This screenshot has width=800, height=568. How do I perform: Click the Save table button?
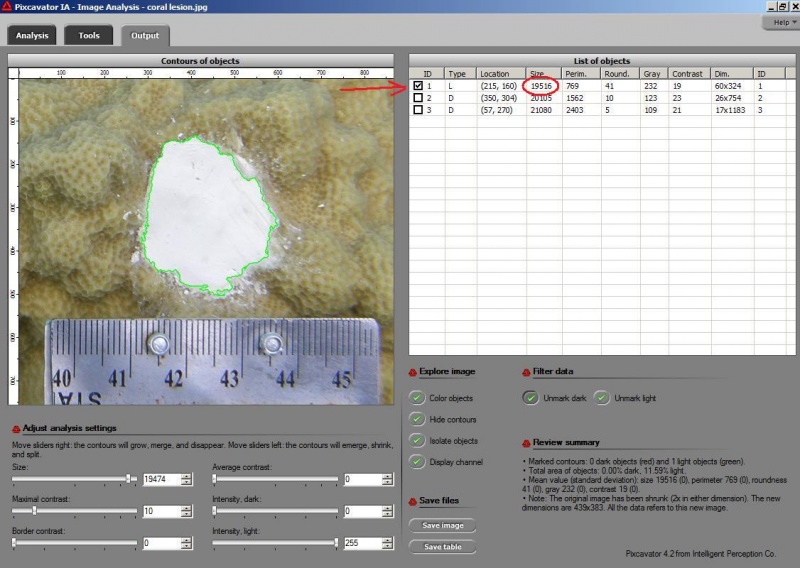click(x=442, y=547)
